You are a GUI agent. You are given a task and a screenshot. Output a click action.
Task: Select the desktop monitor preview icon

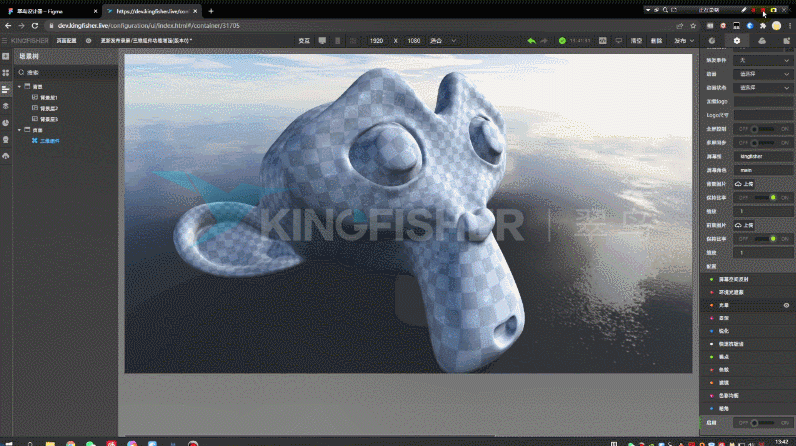point(322,41)
